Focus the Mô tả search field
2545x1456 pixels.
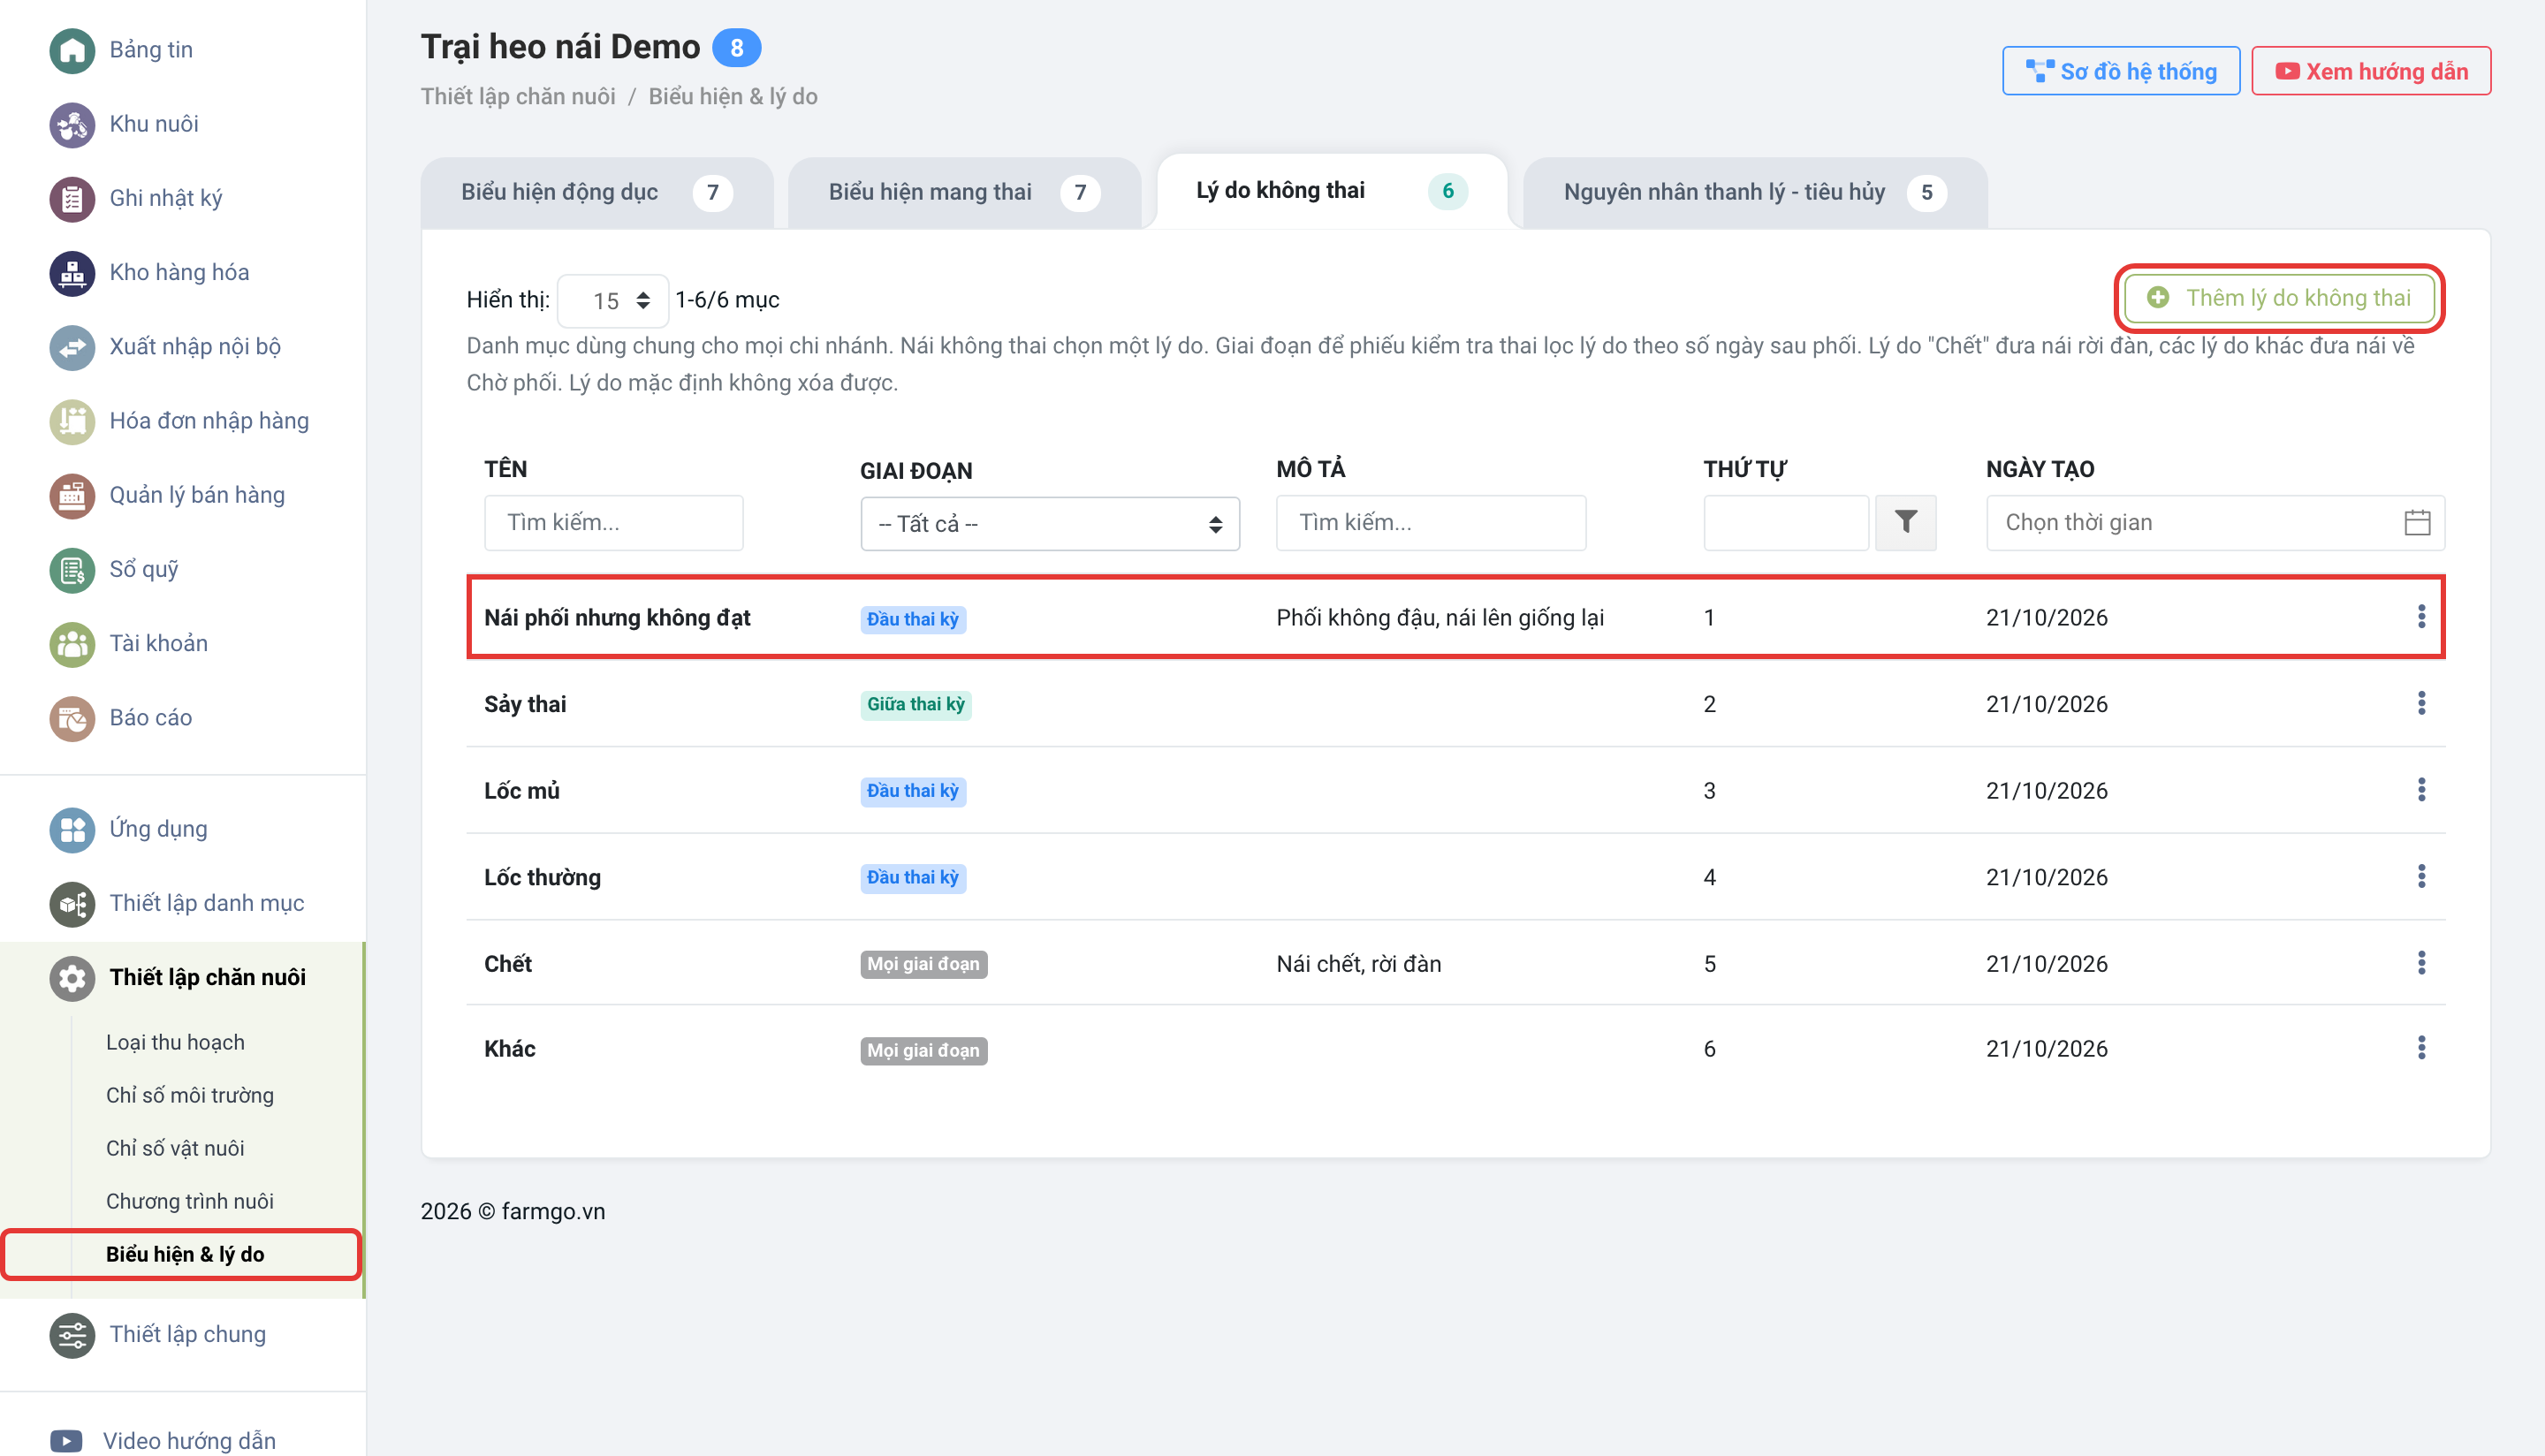[x=1431, y=522]
